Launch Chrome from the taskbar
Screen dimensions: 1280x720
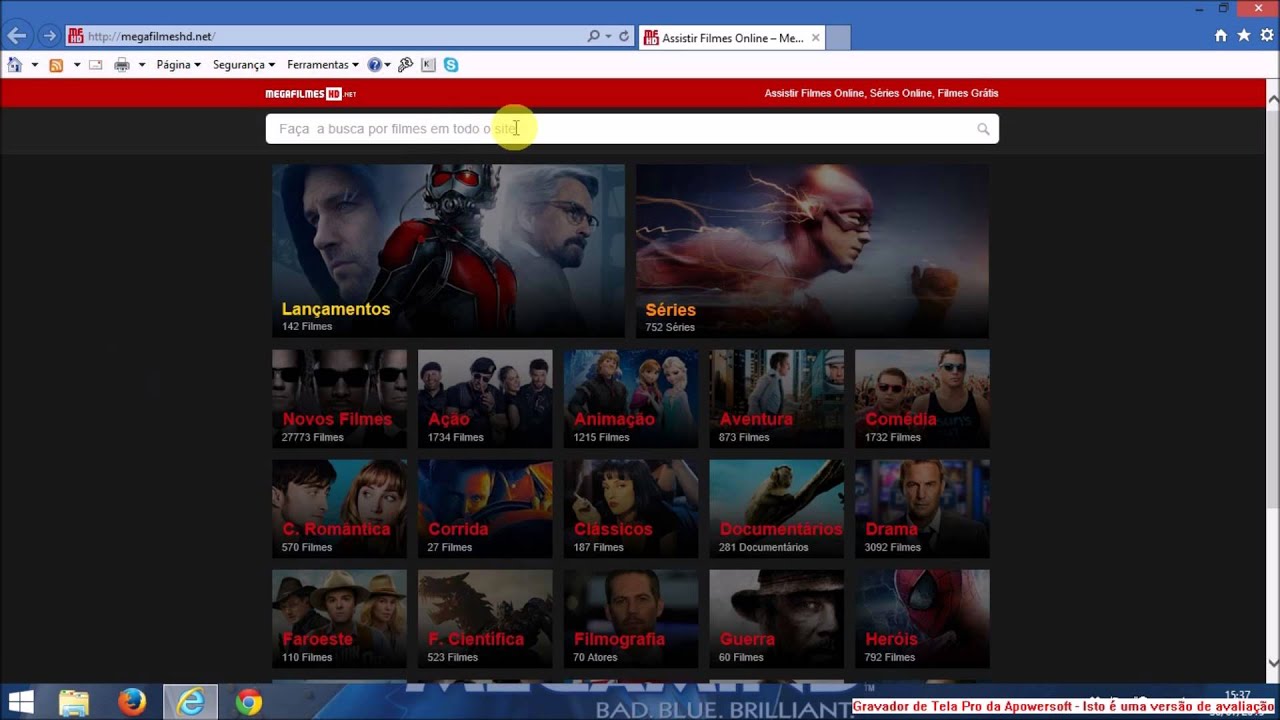pyautogui.click(x=249, y=703)
